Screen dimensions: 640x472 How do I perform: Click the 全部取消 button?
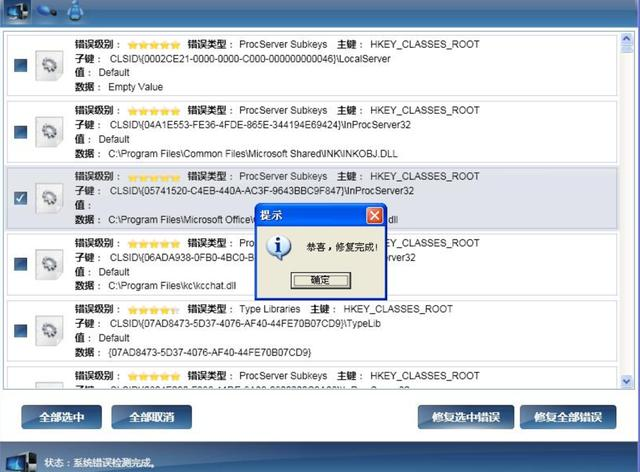click(x=151, y=417)
